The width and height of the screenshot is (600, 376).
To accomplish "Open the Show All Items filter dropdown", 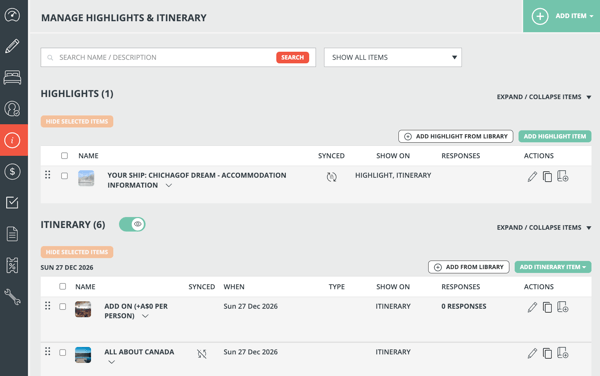I will 393,57.
